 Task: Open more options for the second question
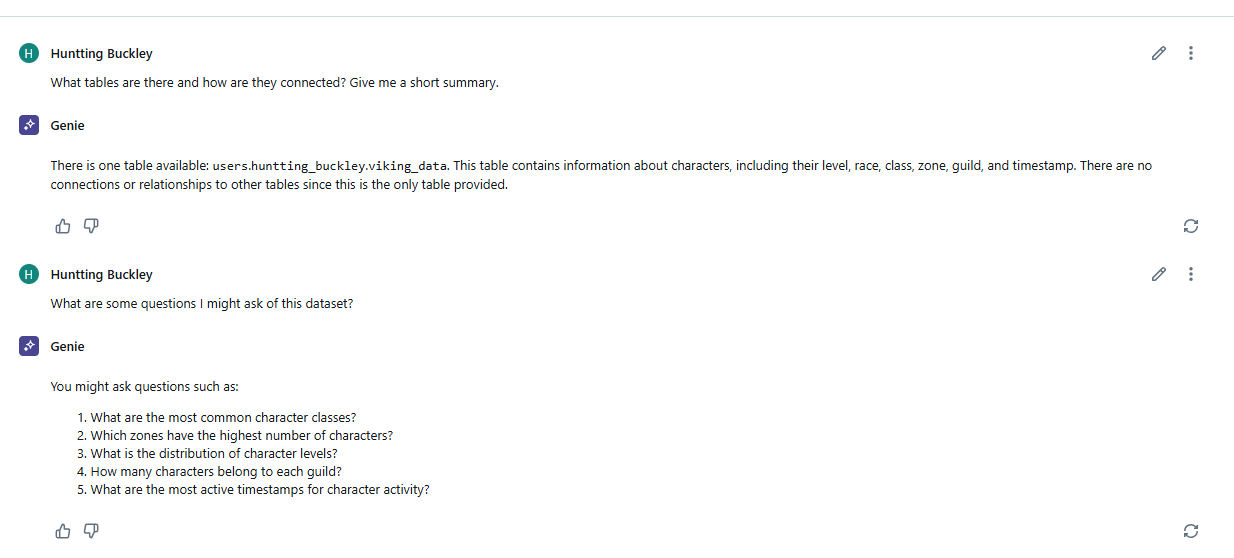point(1190,274)
